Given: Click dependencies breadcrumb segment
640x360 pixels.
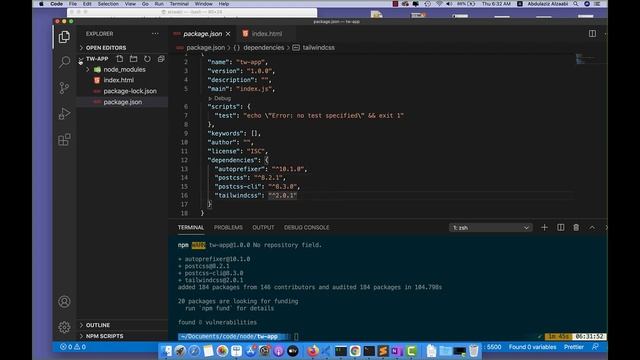Looking at the screenshot, I should point(264,48).
